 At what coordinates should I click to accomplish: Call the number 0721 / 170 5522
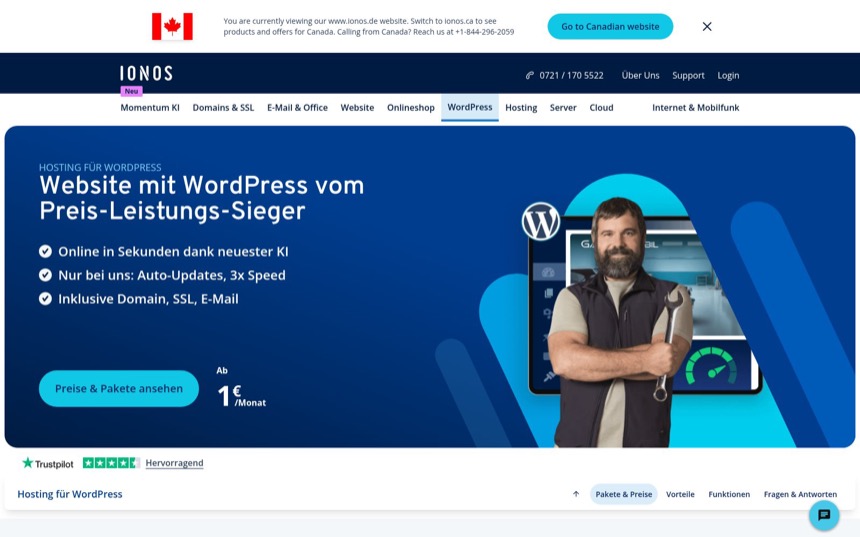pos(571,76)
